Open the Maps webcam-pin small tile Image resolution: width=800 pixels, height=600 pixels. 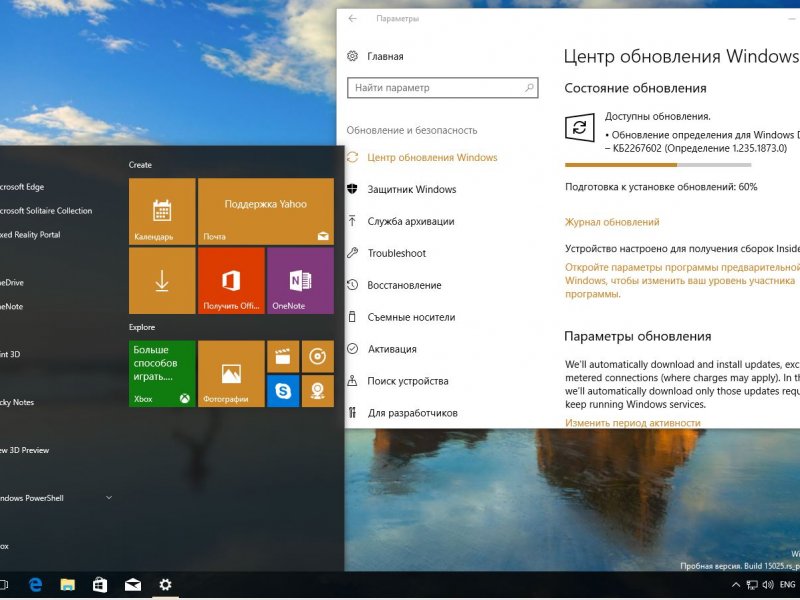[x=318, y=391]
